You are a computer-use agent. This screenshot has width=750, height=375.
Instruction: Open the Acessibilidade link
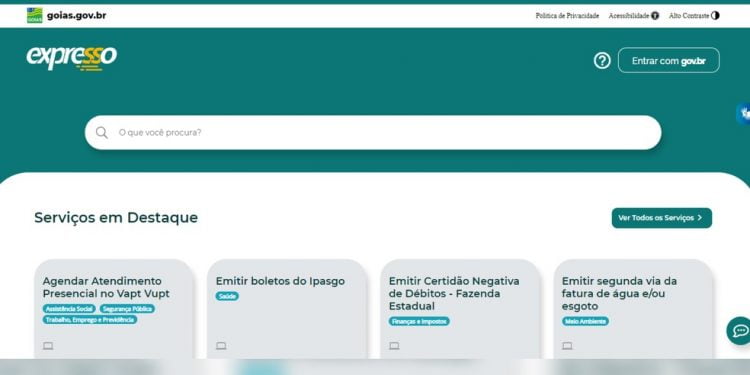coord(629,16)
